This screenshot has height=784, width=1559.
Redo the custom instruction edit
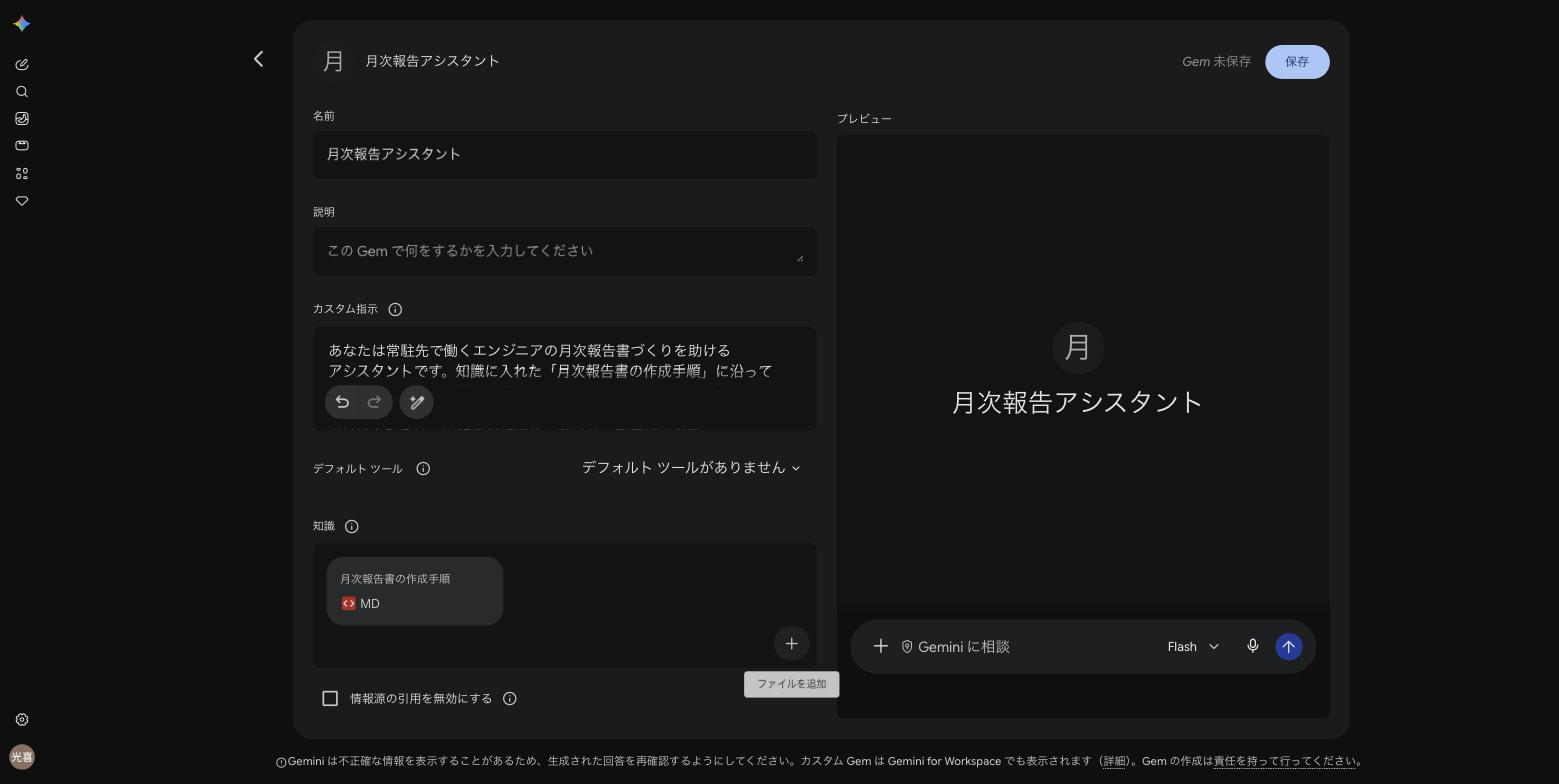point(375,402)
